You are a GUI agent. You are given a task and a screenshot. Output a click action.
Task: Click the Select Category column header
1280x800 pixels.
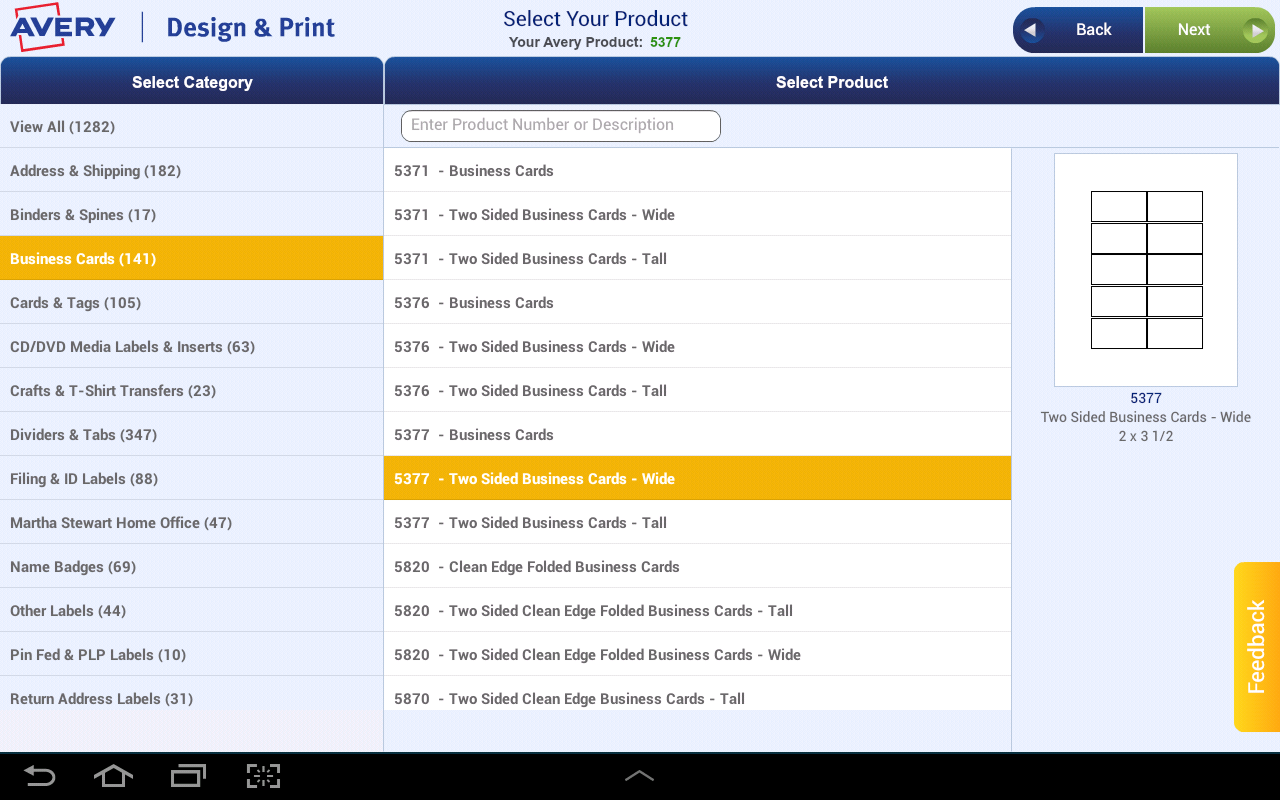[192, 82]
